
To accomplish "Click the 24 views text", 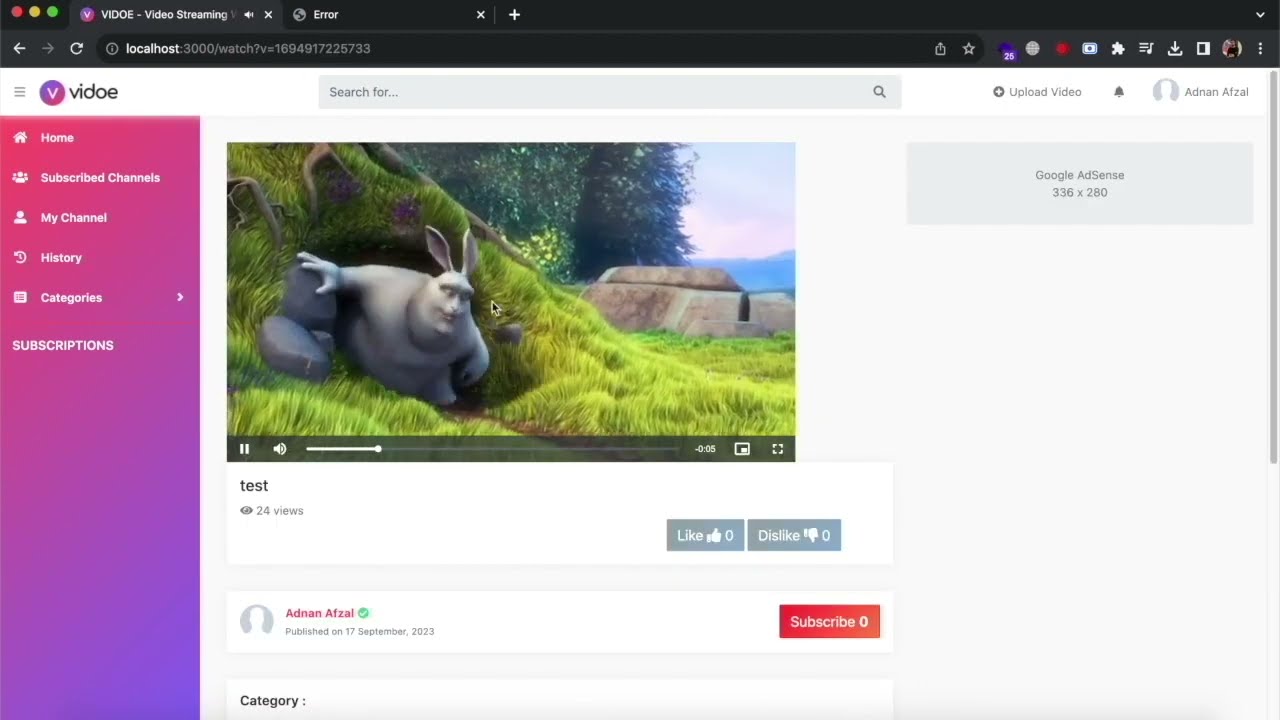I will 279,510.
